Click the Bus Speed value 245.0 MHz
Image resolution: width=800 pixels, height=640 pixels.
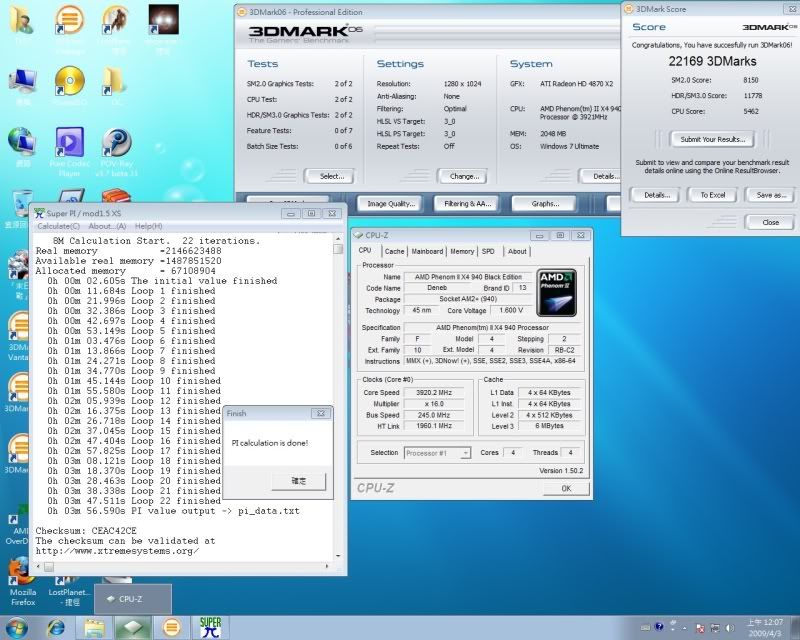tap(434, 415)
